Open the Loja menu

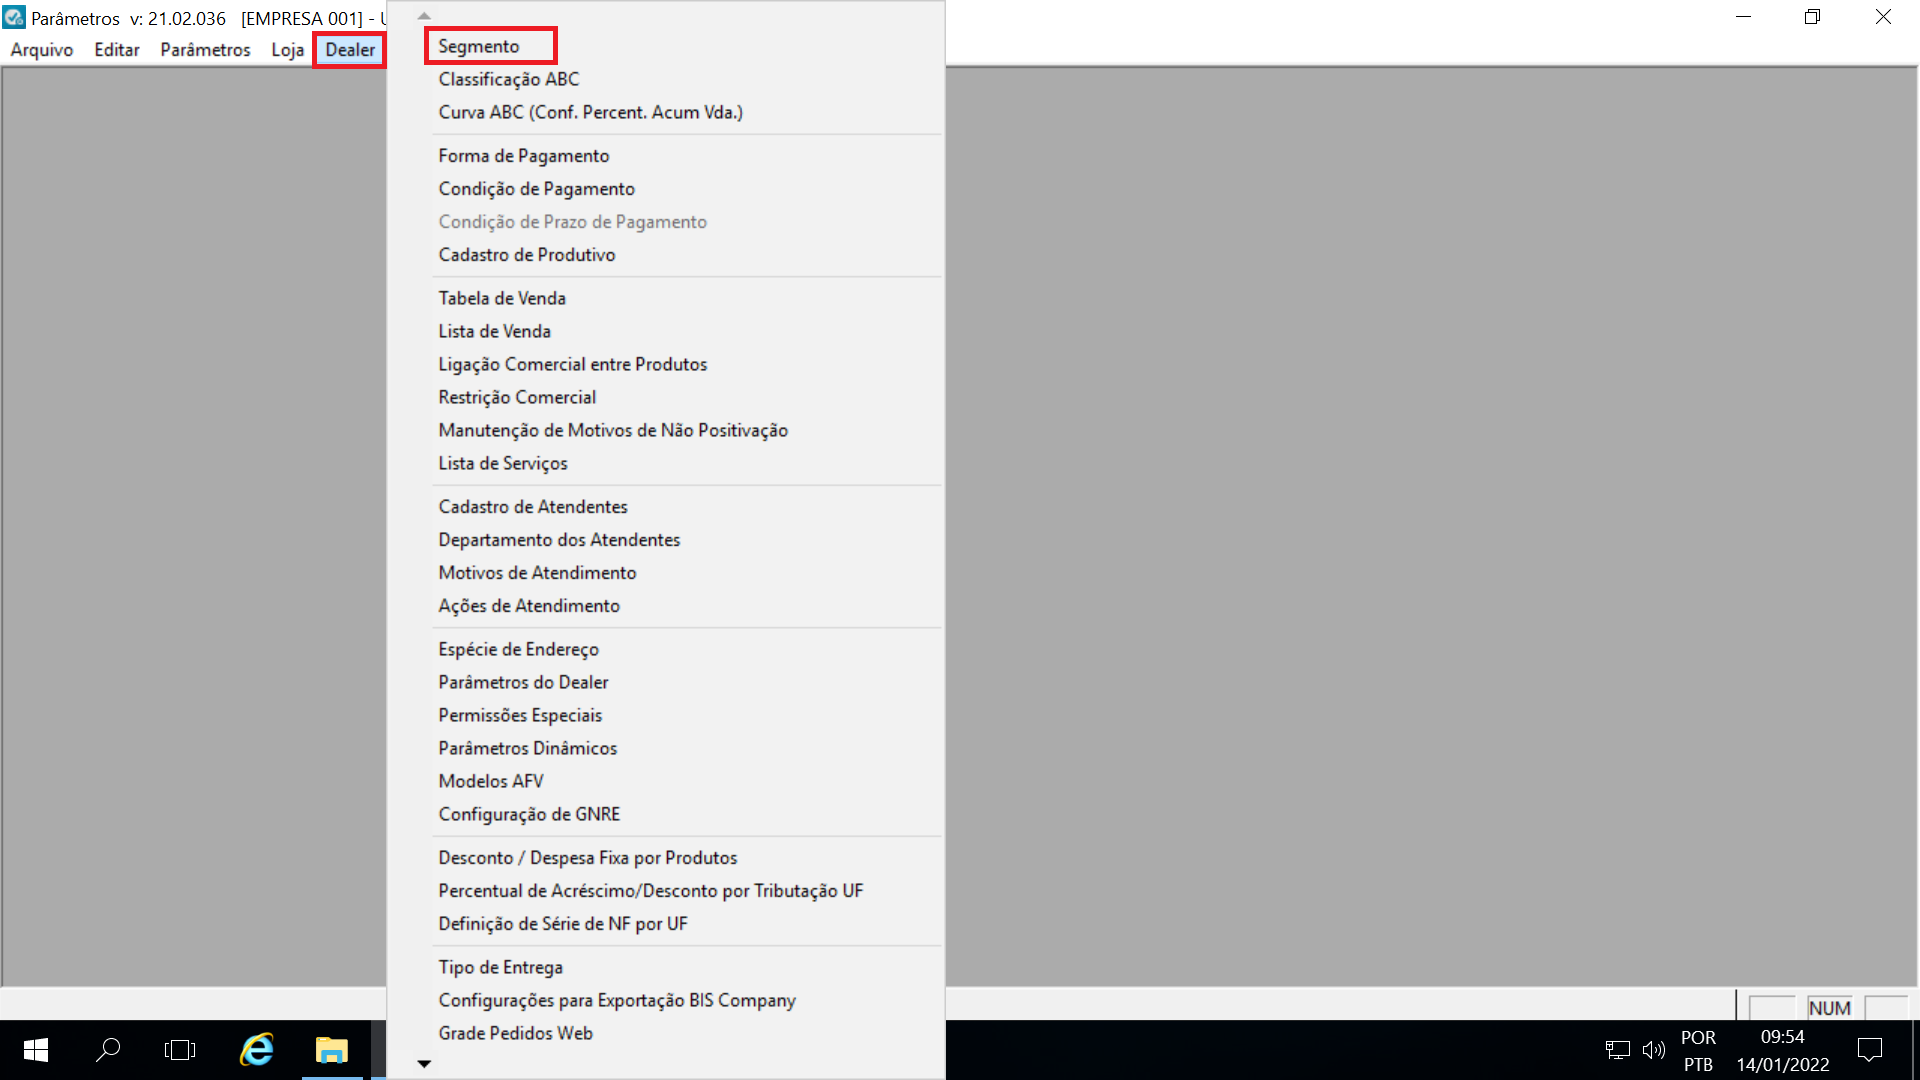coord(287,50)
